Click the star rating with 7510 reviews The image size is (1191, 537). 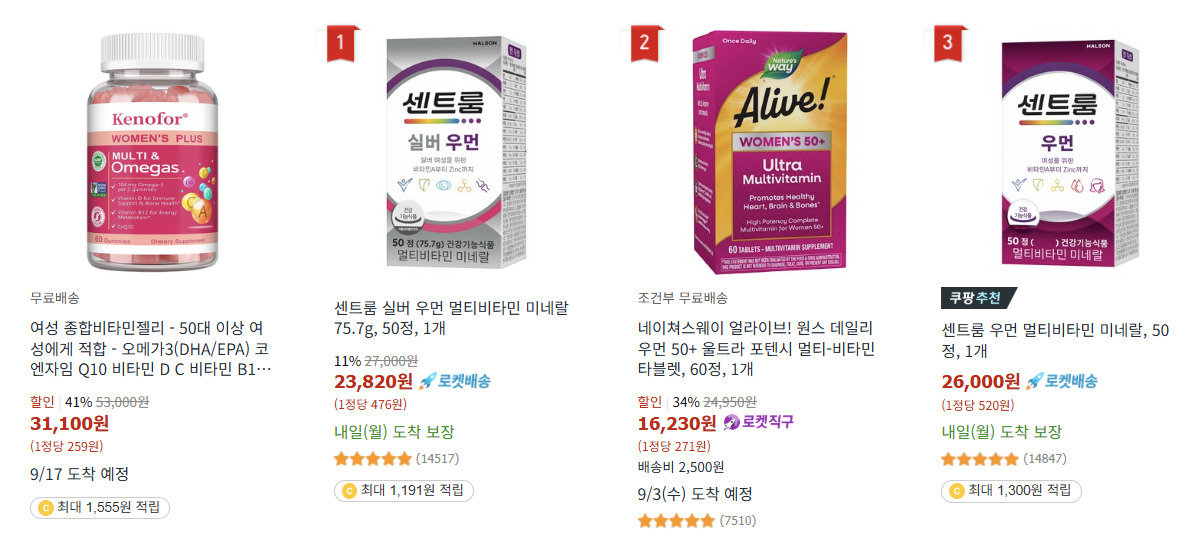coord(676,521)
